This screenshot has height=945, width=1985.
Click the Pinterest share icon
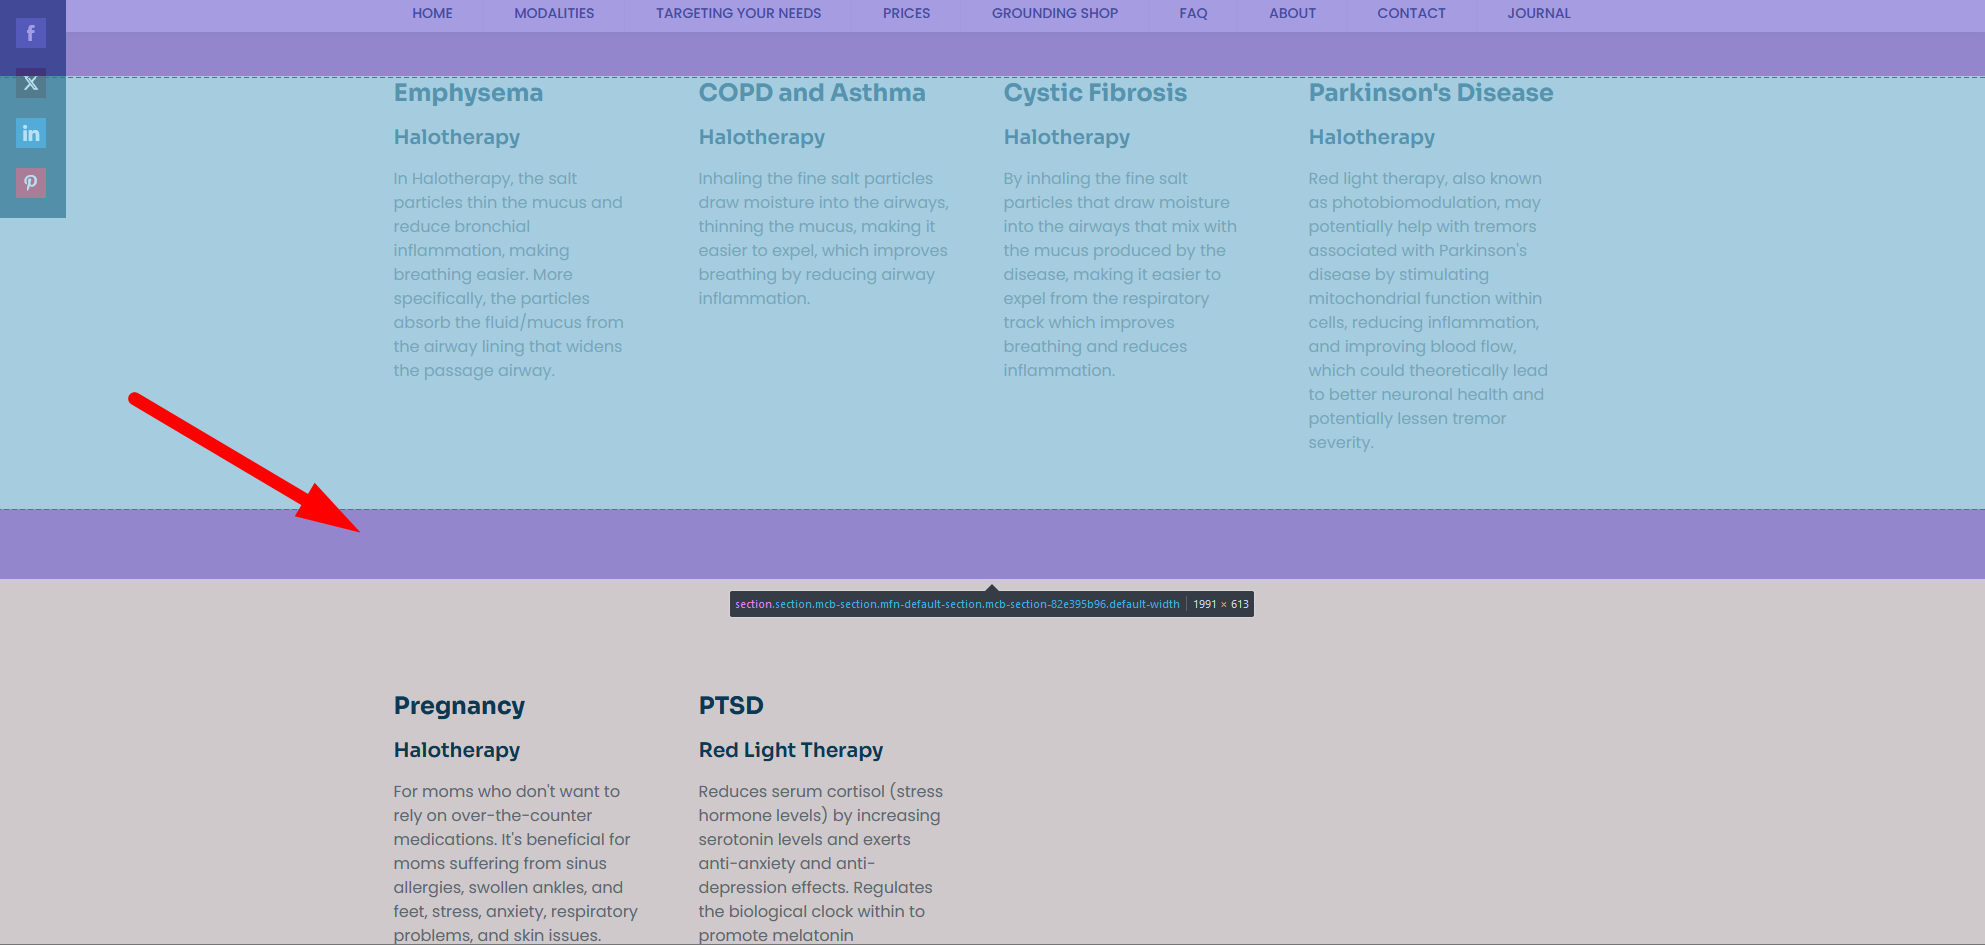[31, 182]
